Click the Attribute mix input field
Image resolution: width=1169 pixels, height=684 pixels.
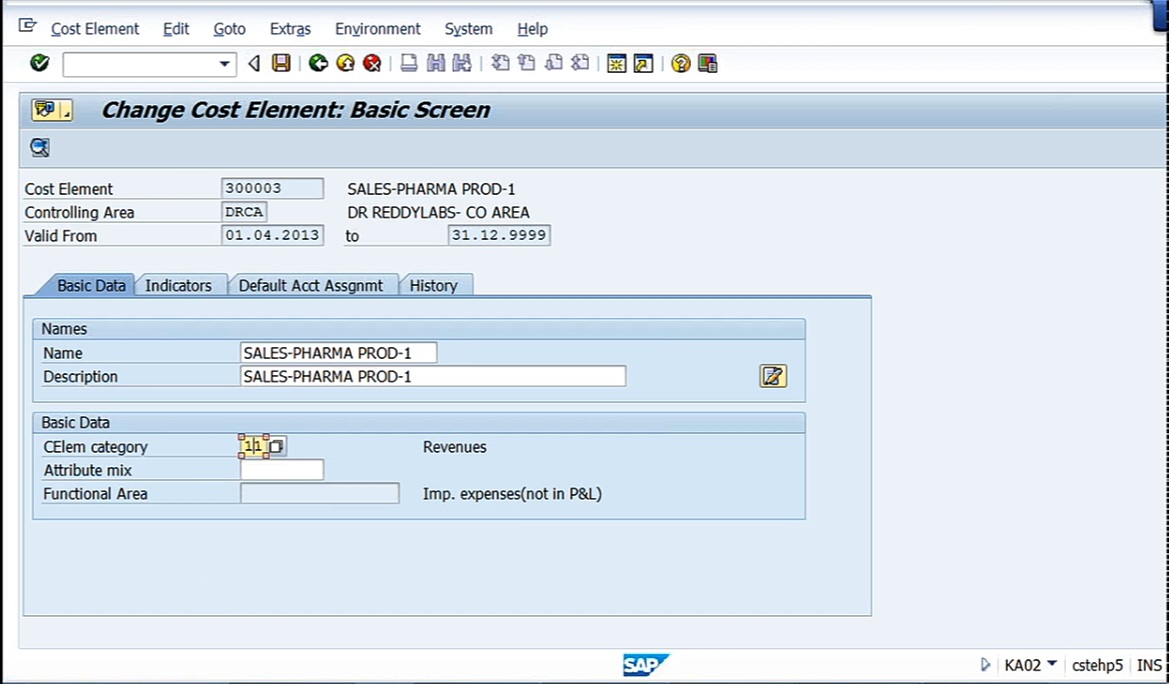click(282, 470)
